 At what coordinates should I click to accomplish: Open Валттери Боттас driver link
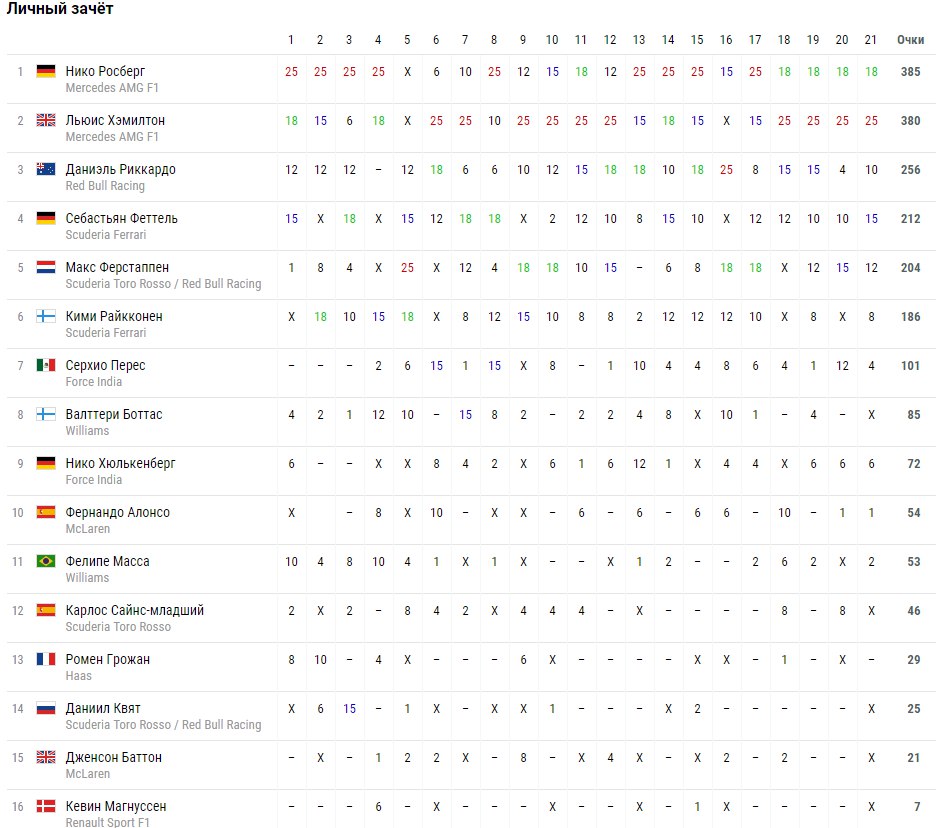113,414
